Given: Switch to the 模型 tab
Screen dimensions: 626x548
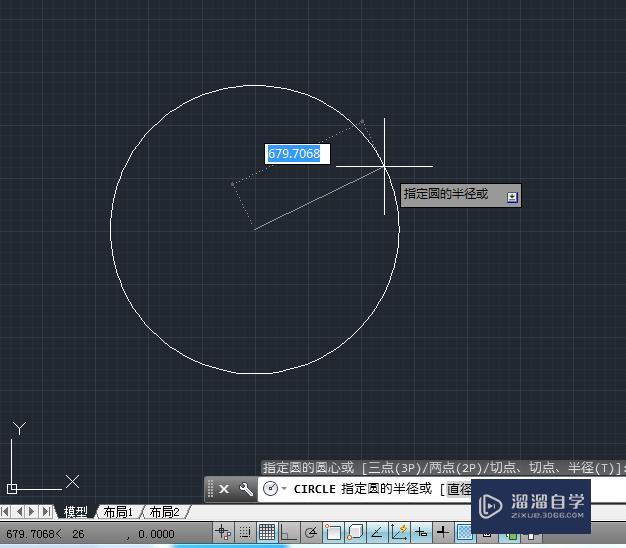Looking at the screenshot, I should [x=75, y=512].
